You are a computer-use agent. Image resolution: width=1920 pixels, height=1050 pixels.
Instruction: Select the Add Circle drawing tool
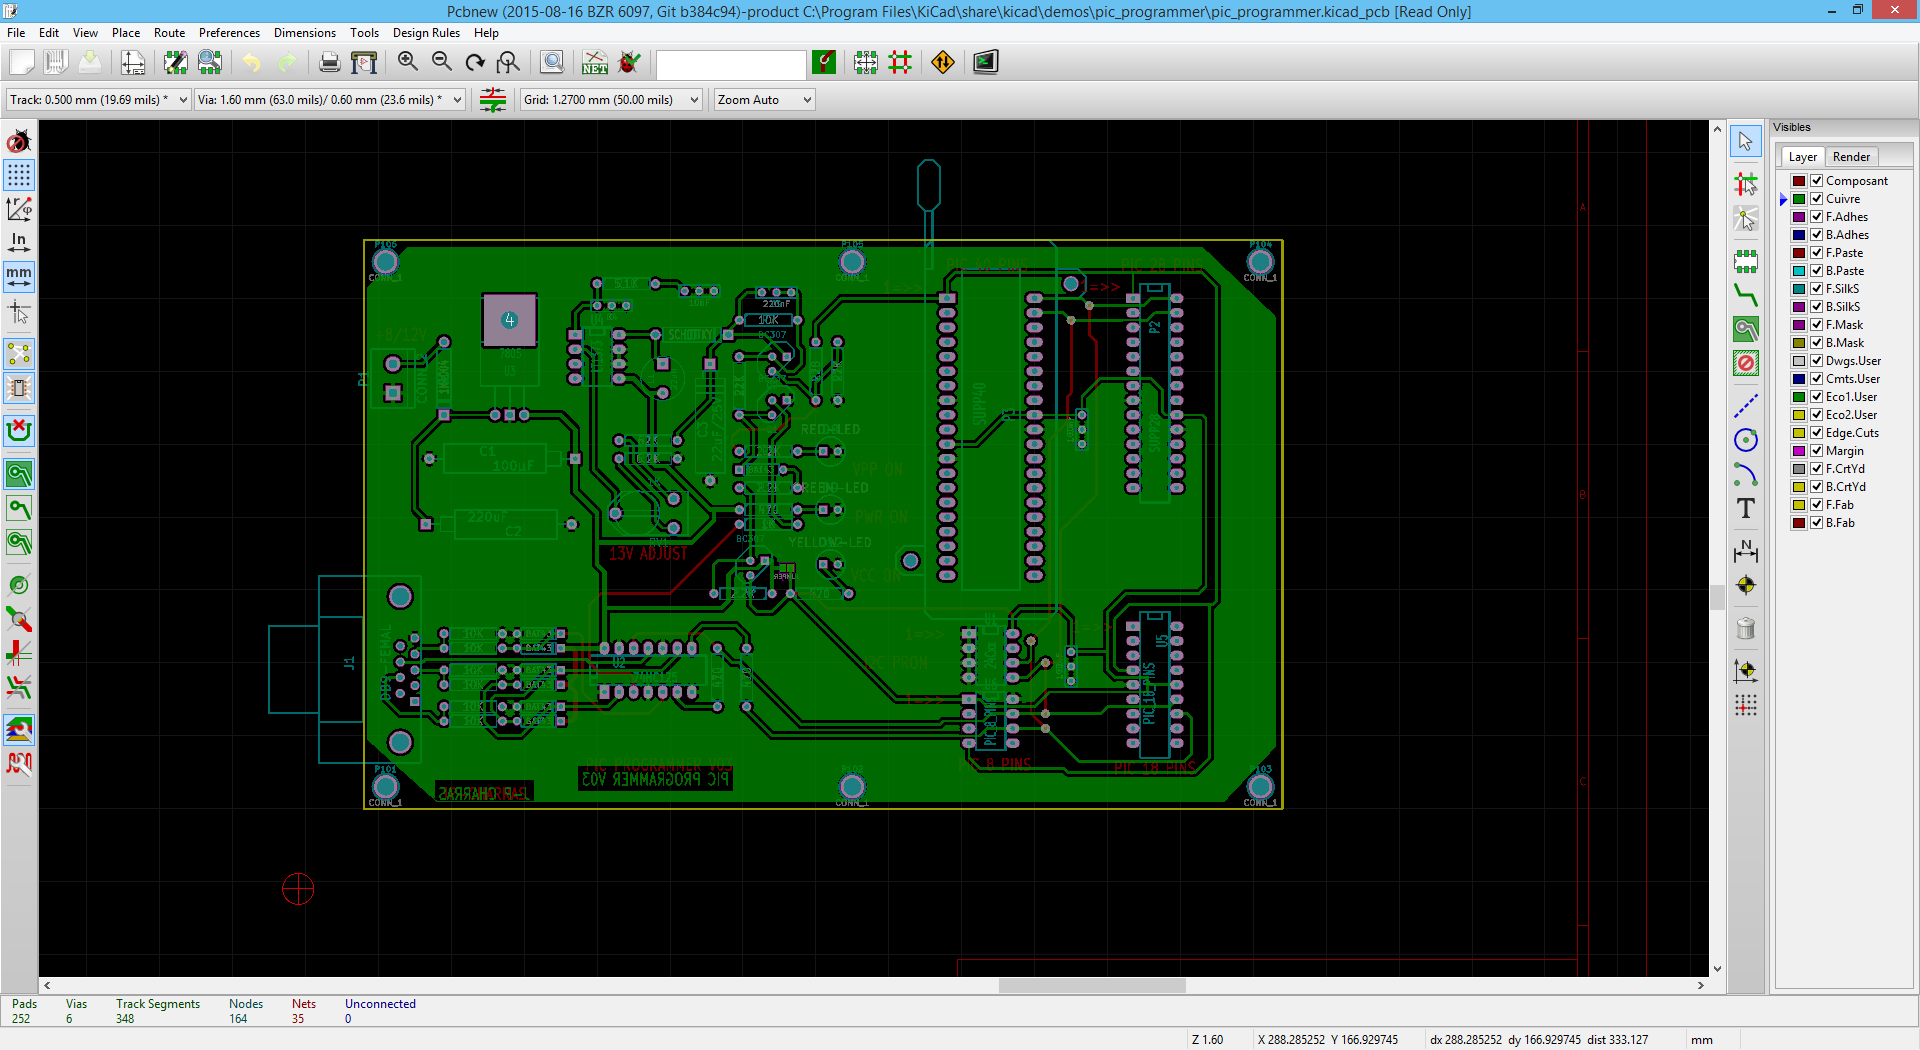tap(1746, 440)
